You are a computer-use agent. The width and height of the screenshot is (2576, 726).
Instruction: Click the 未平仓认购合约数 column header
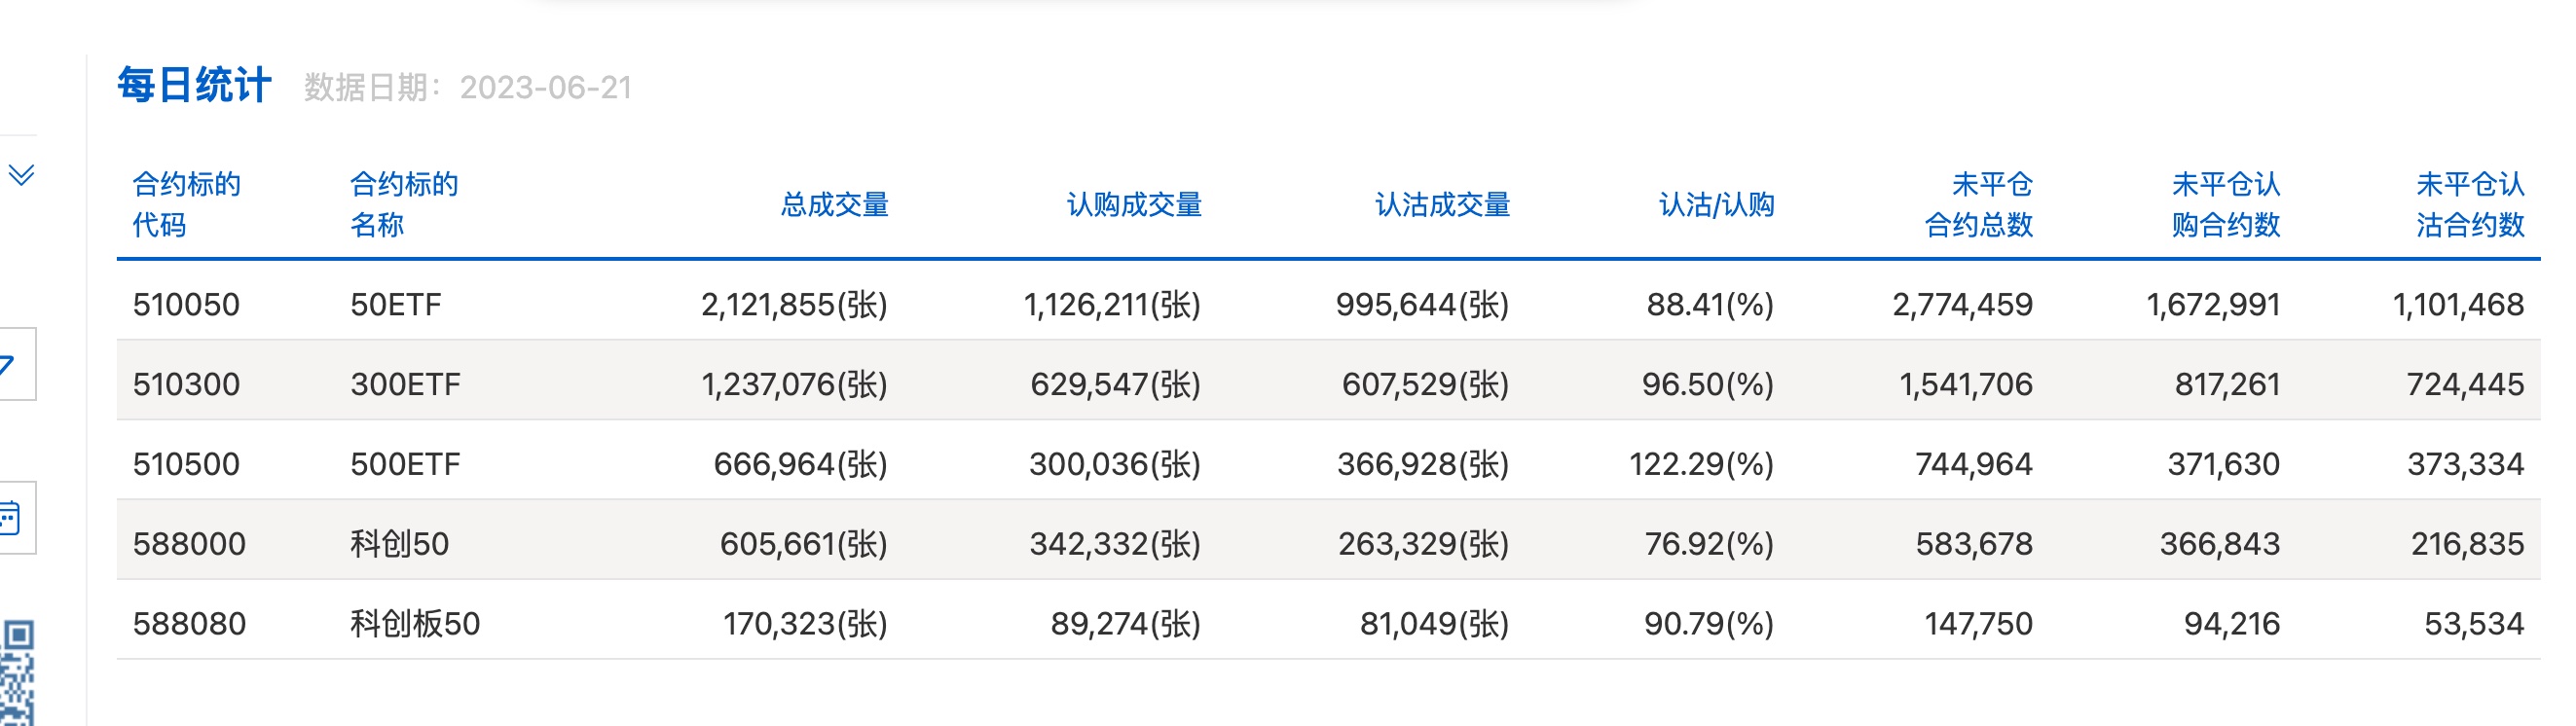(2225, 205)
